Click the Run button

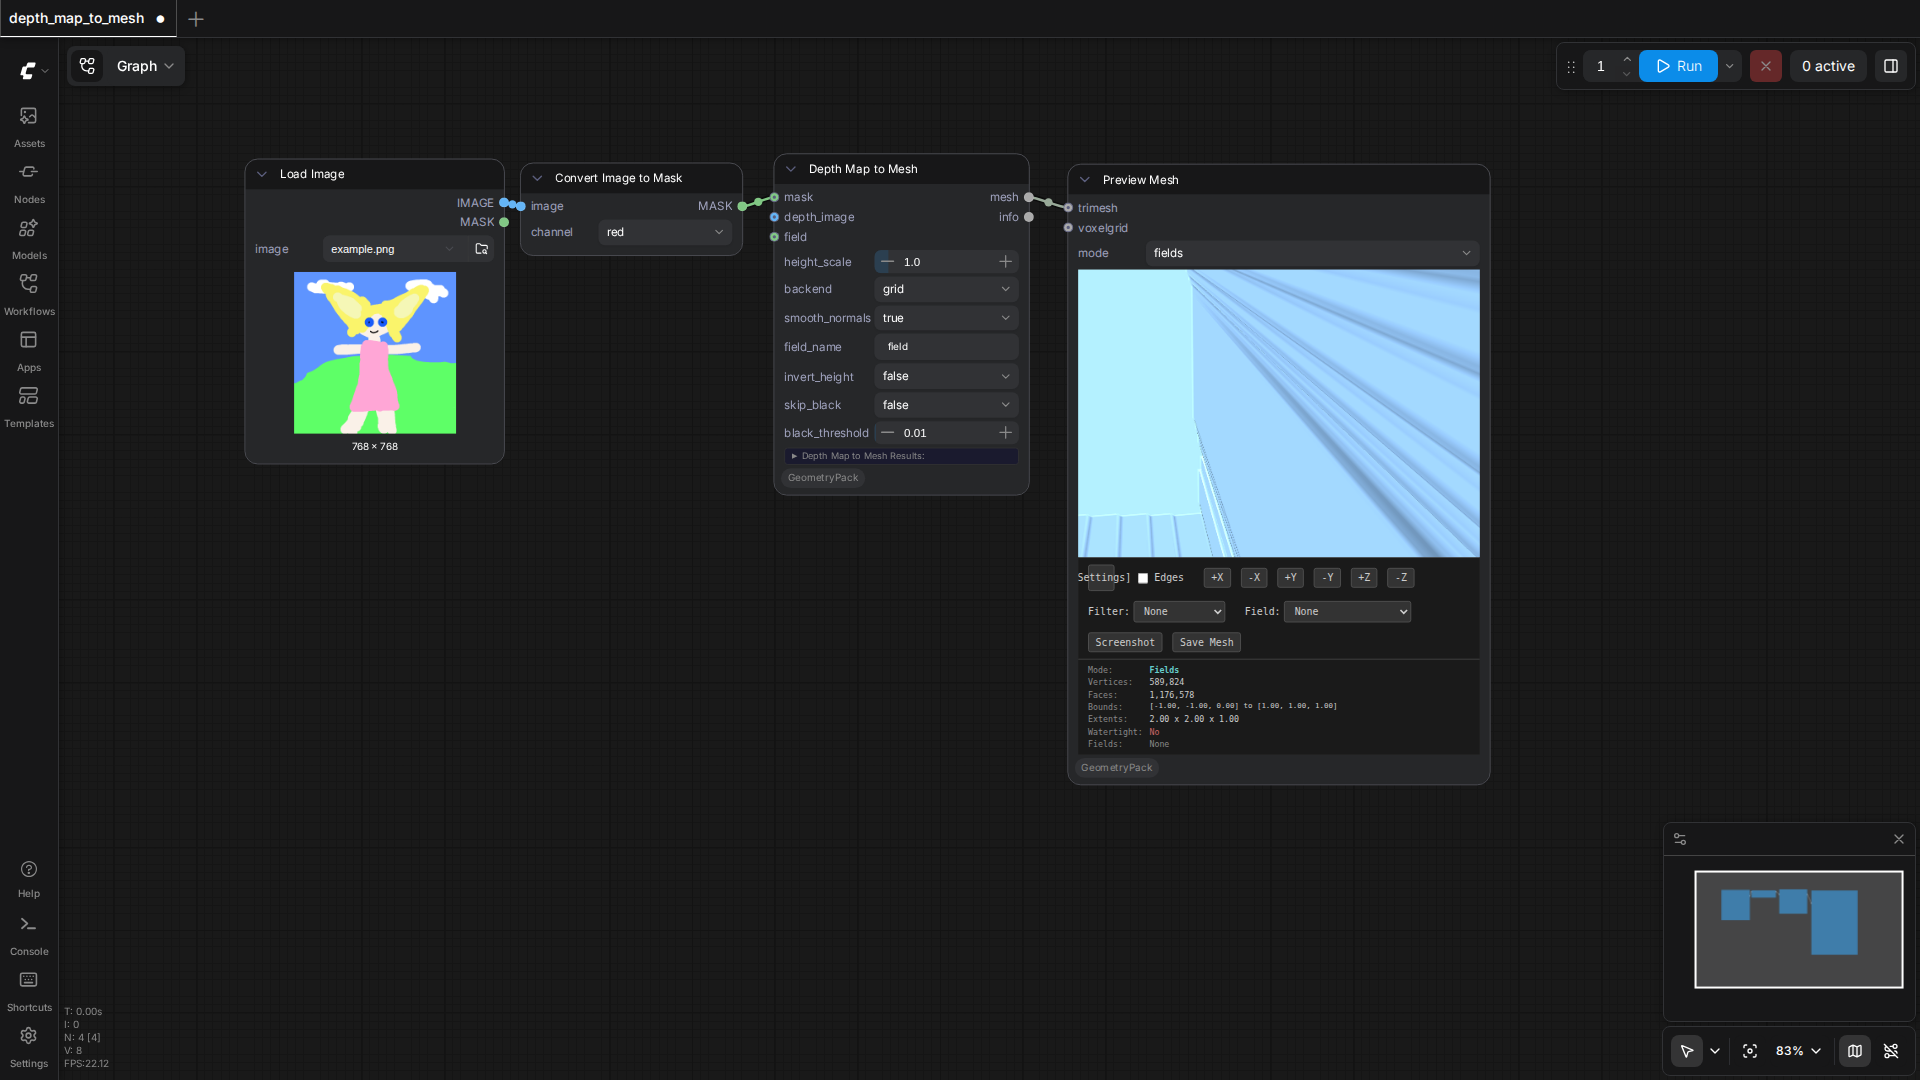click(1678, 66)
